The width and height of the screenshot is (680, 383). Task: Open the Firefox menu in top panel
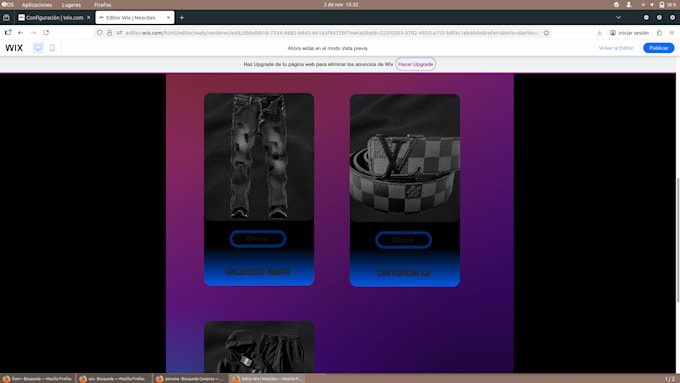tap(102, 5)
